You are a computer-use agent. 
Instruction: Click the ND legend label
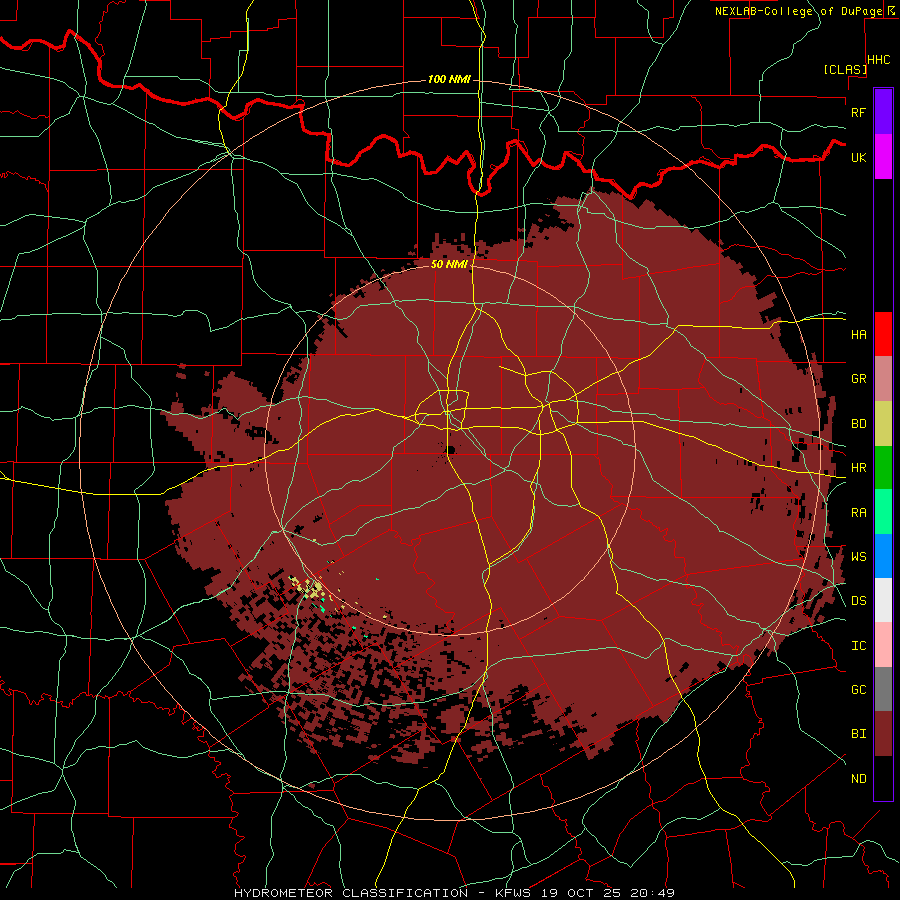coord(858,779)
